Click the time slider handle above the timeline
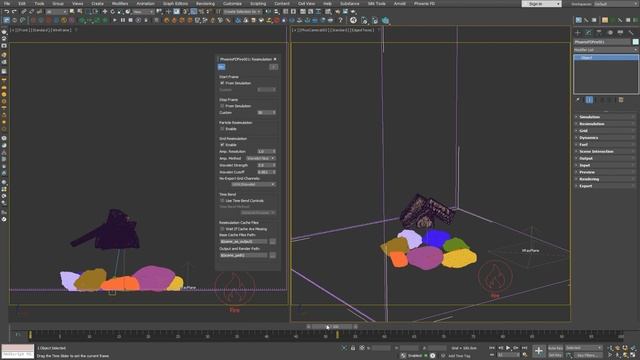 (331, 327)
